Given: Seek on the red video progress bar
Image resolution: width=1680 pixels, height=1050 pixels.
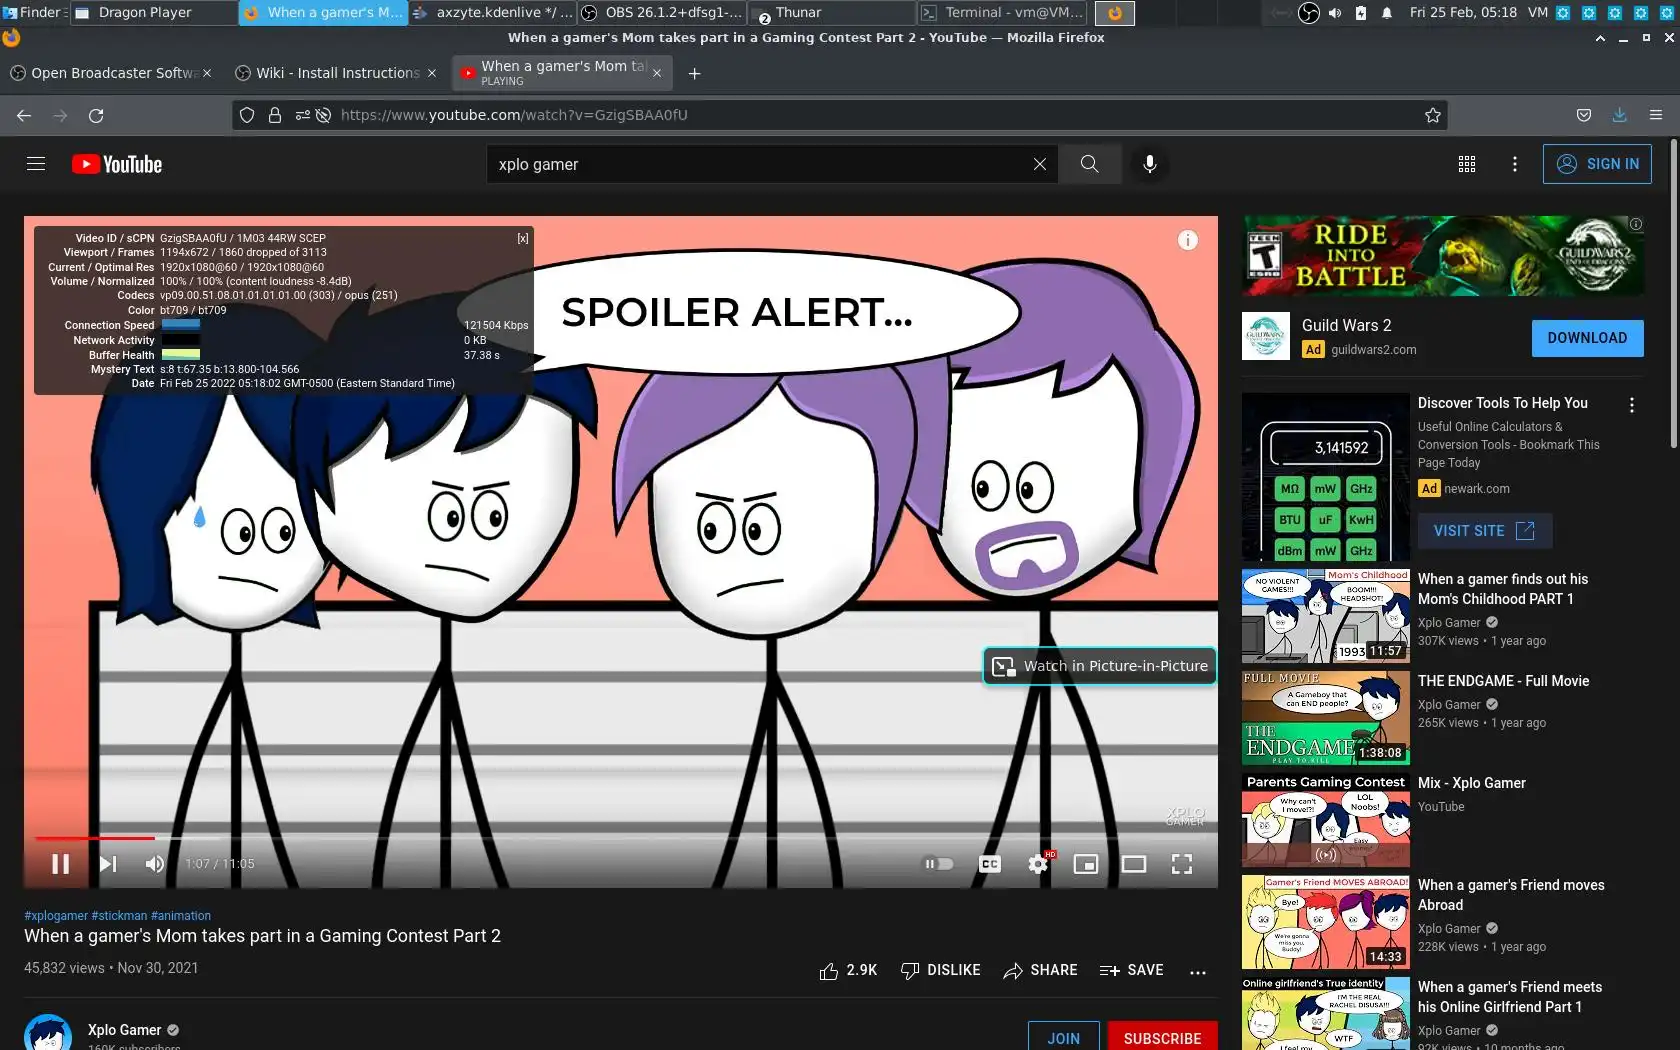Looking at the screenshot, I should 621,838.
